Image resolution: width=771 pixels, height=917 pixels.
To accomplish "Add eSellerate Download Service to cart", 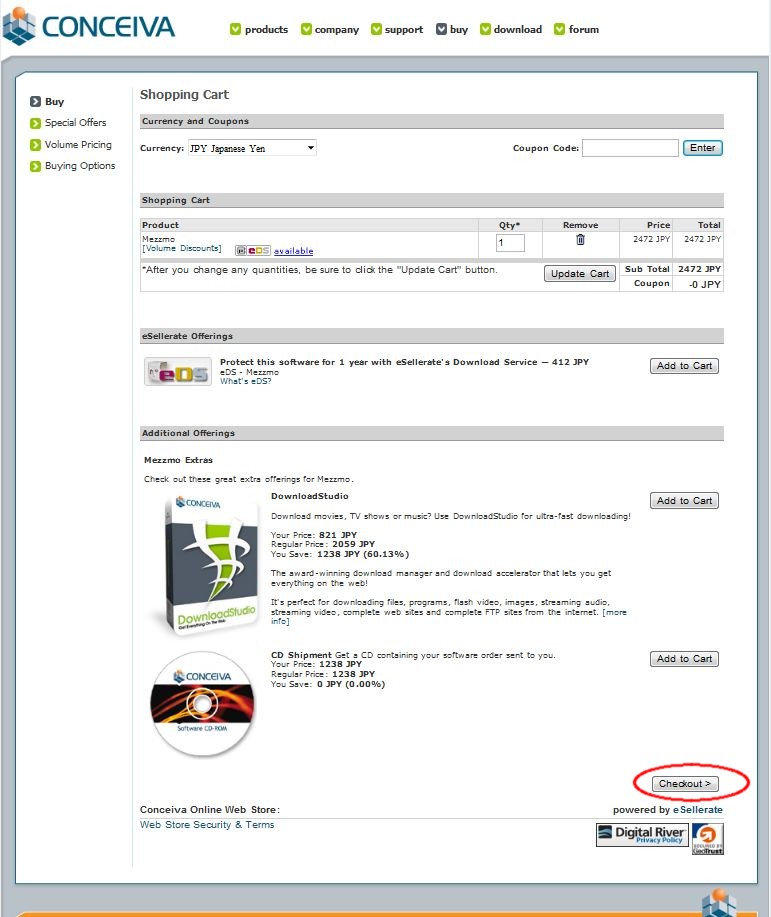I will (684, 366).
